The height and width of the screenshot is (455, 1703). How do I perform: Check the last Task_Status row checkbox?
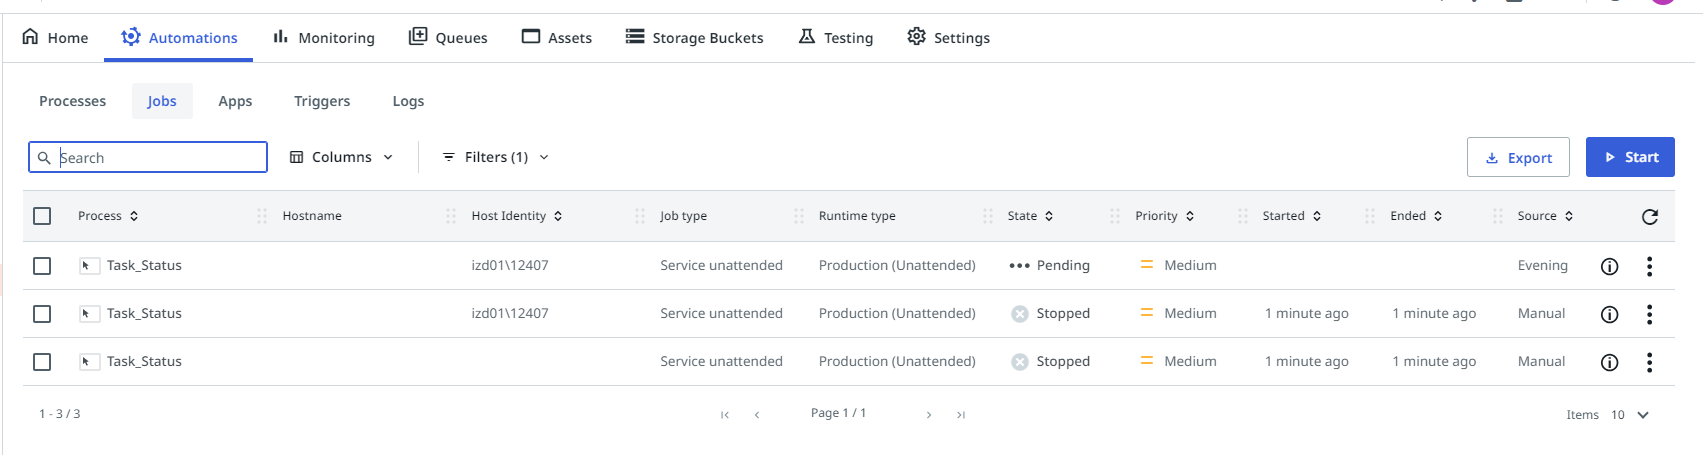click(x=42, y=362)
